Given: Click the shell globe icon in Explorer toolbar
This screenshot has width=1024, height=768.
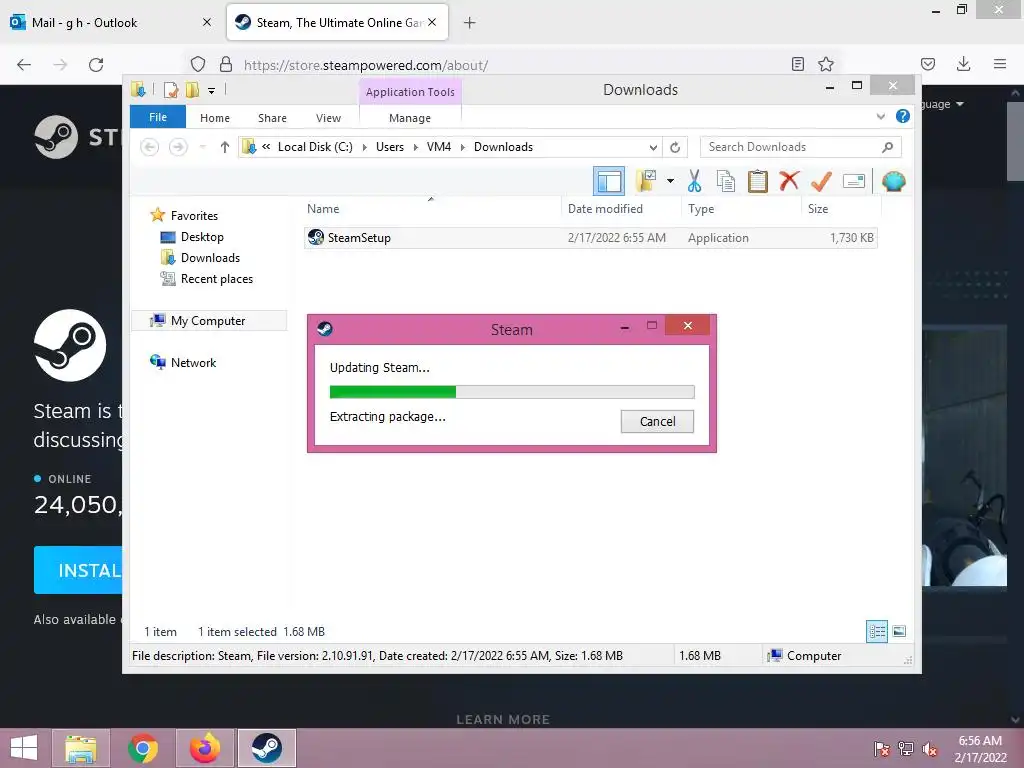Looking at the screenshot, I should [893, 181].
